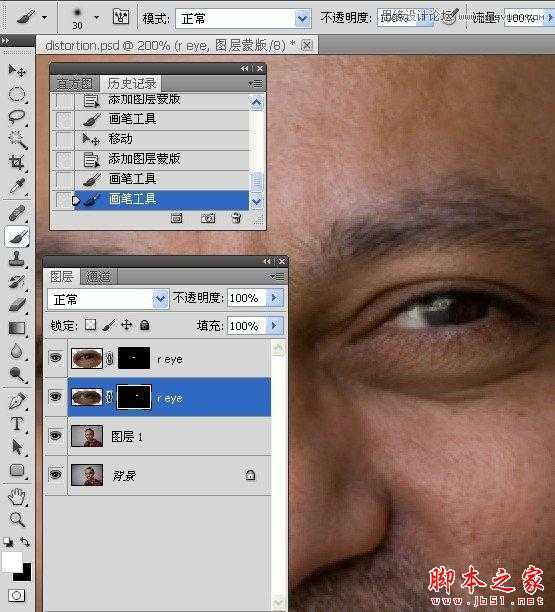Select the 移动 history state

[151, 139]
